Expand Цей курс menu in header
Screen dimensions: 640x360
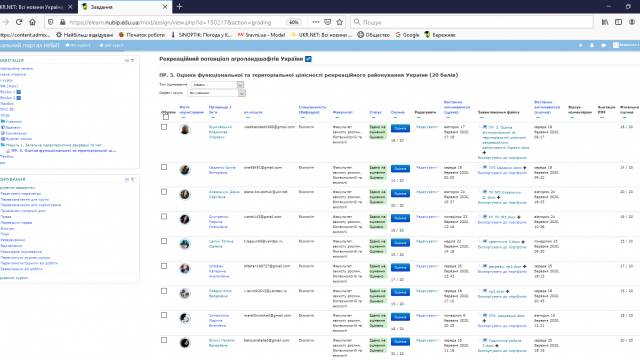point(111,45)
